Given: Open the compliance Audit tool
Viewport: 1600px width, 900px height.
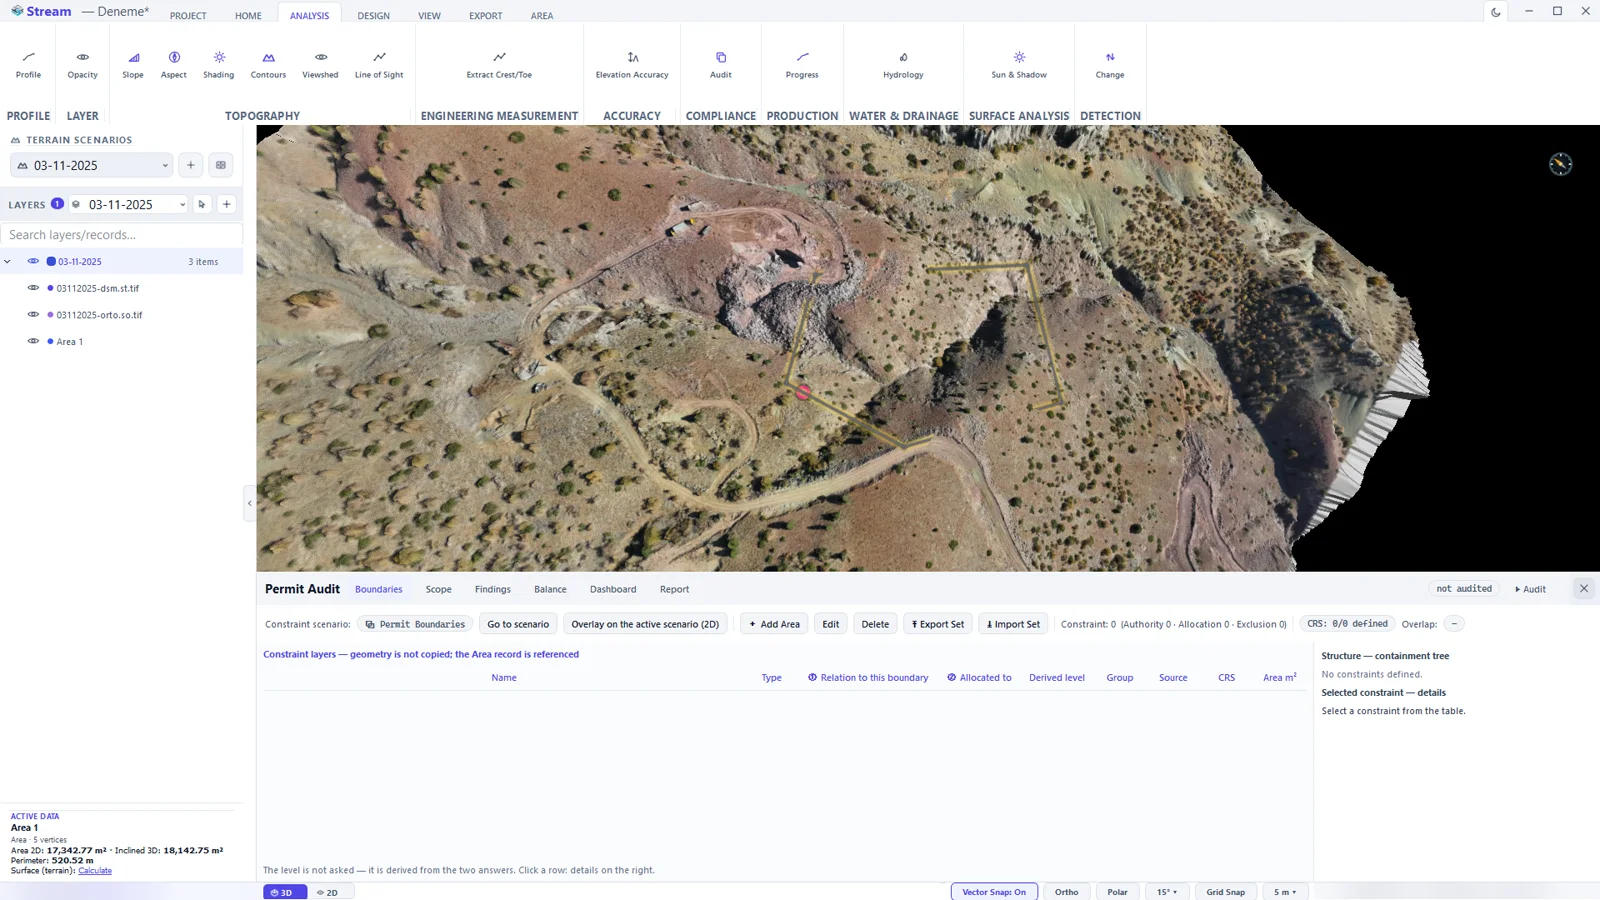Looking at the screenshot, I should [x=721, y=64].
